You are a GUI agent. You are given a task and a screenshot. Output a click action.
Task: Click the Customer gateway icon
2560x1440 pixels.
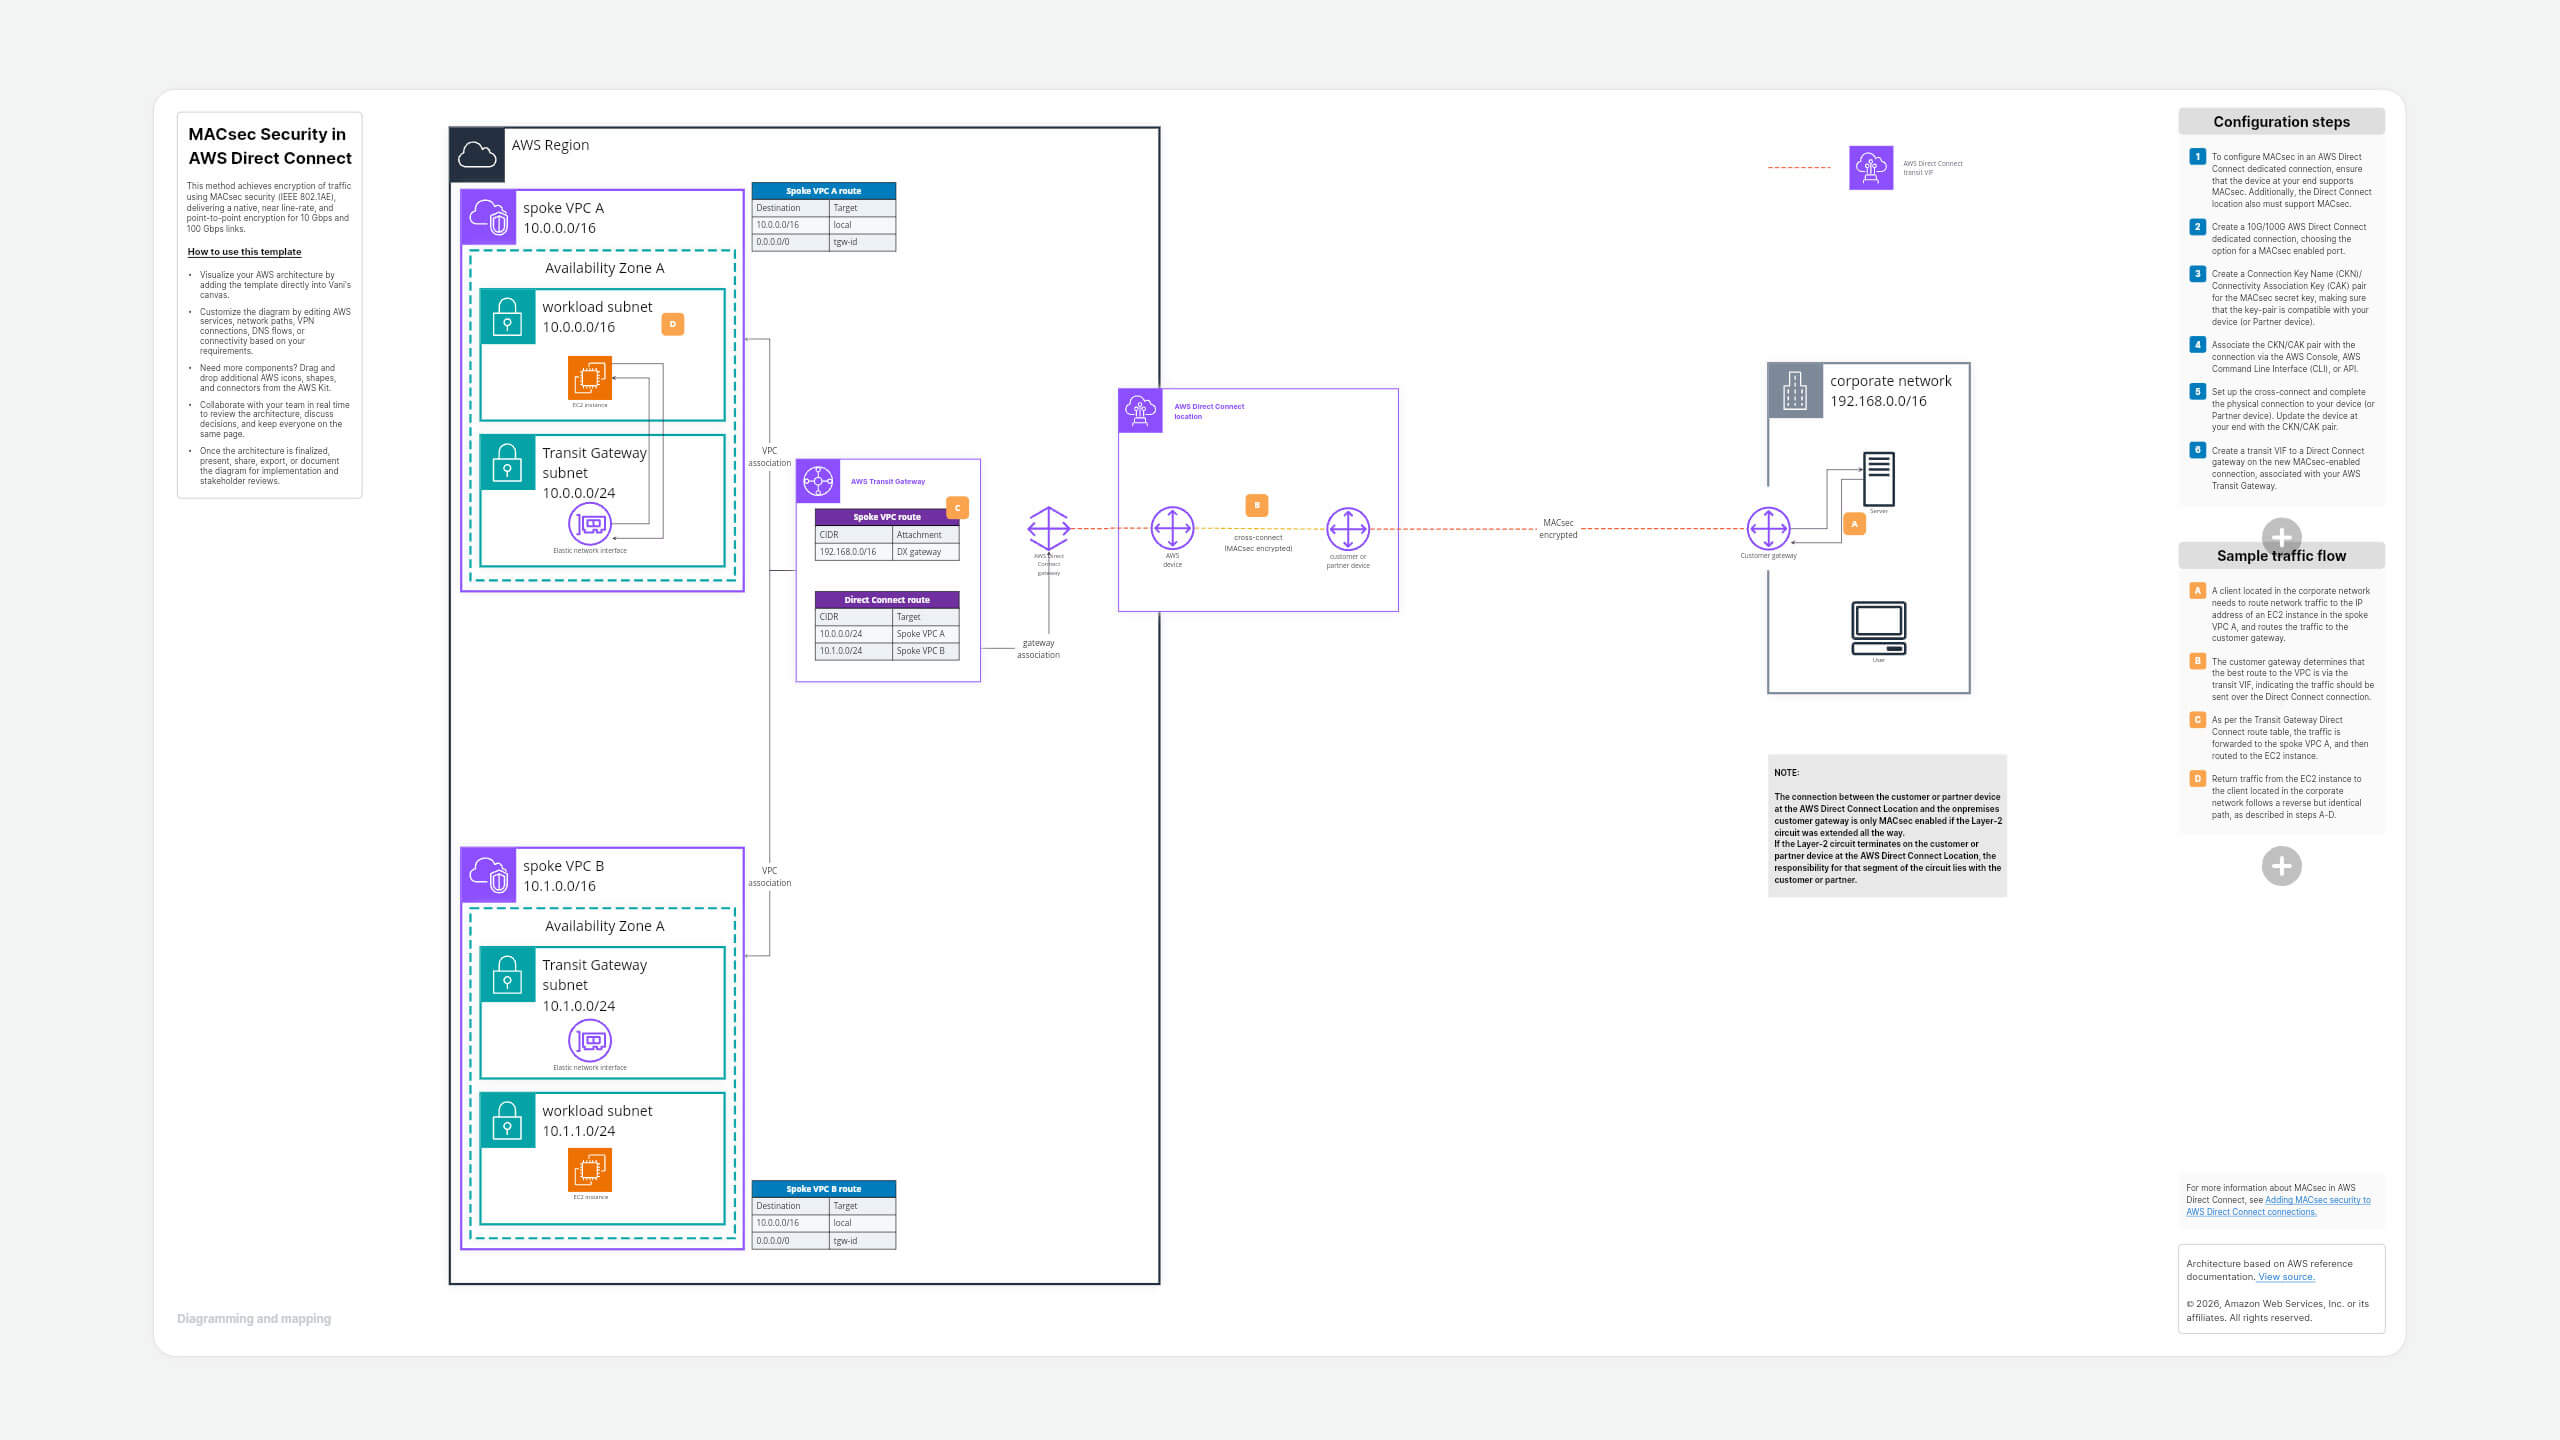[x=1768, y=528]
